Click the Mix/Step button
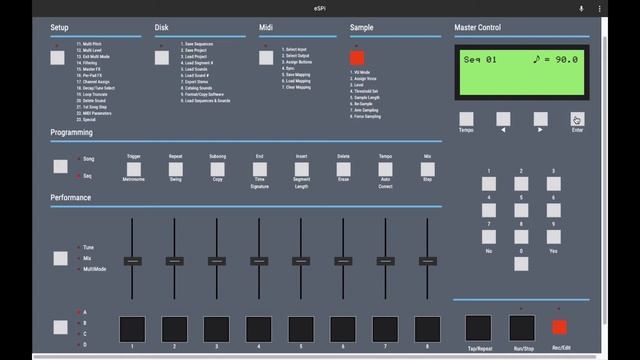Screen dimensions: 640x360 pos(427,169)
